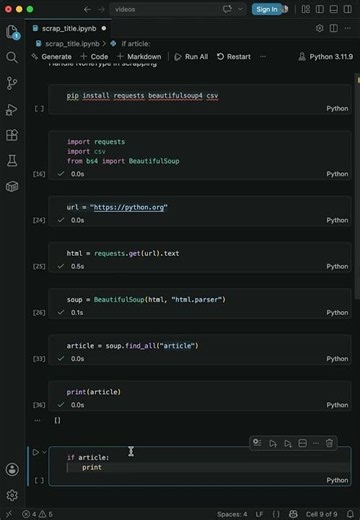360x520 pixels.
Task: Click the 'from bs4 import BeautifulSoup' line
Action: click(x=123, y=161)
